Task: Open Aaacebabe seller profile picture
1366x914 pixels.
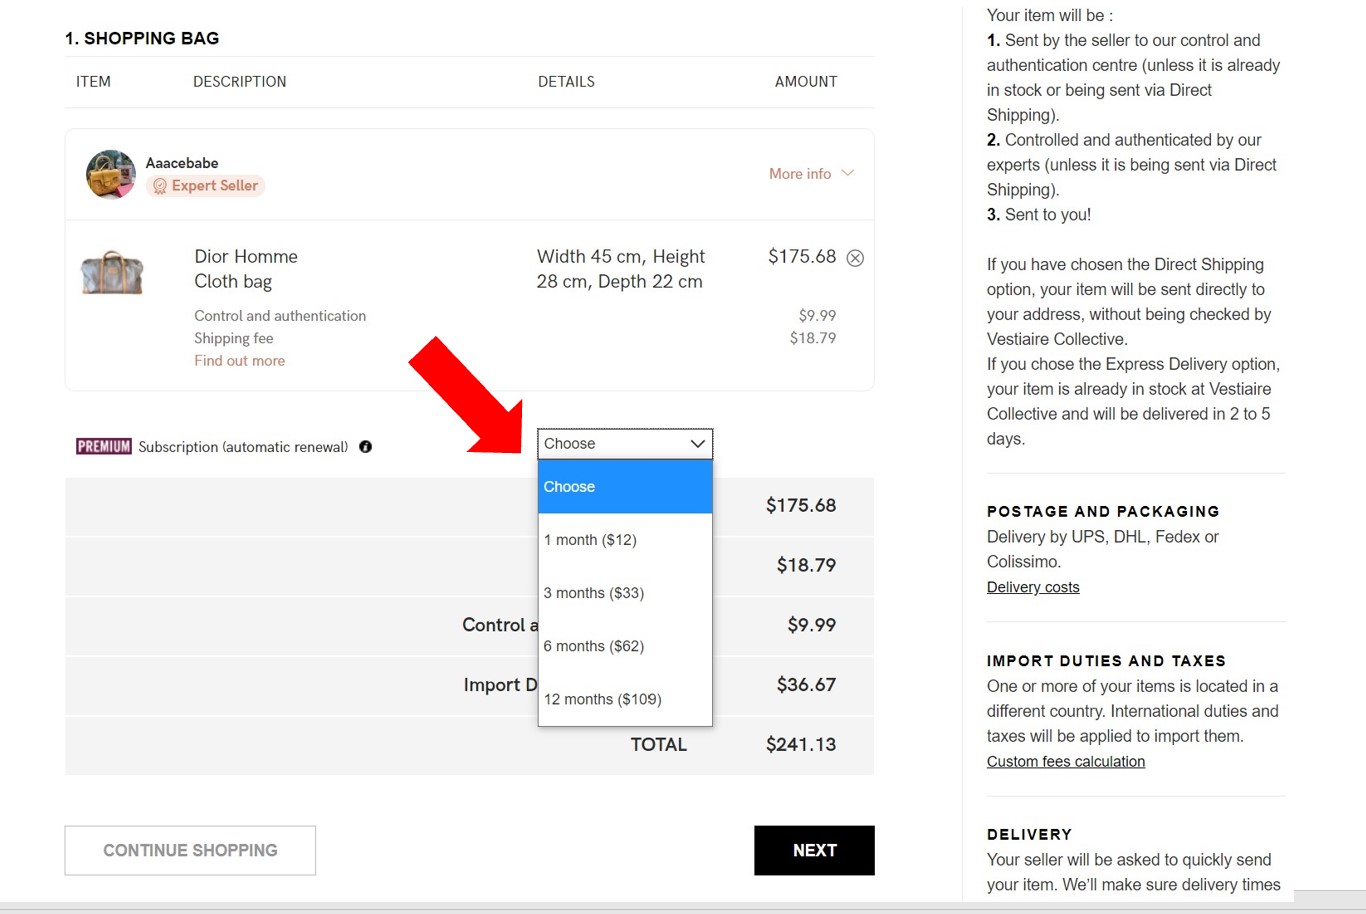Action: [111, 175]
